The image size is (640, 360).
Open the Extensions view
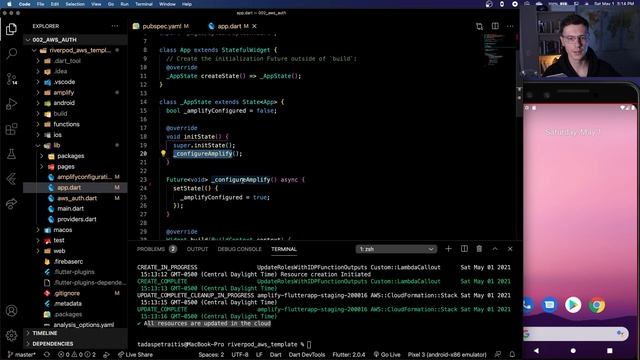[11, 129]
